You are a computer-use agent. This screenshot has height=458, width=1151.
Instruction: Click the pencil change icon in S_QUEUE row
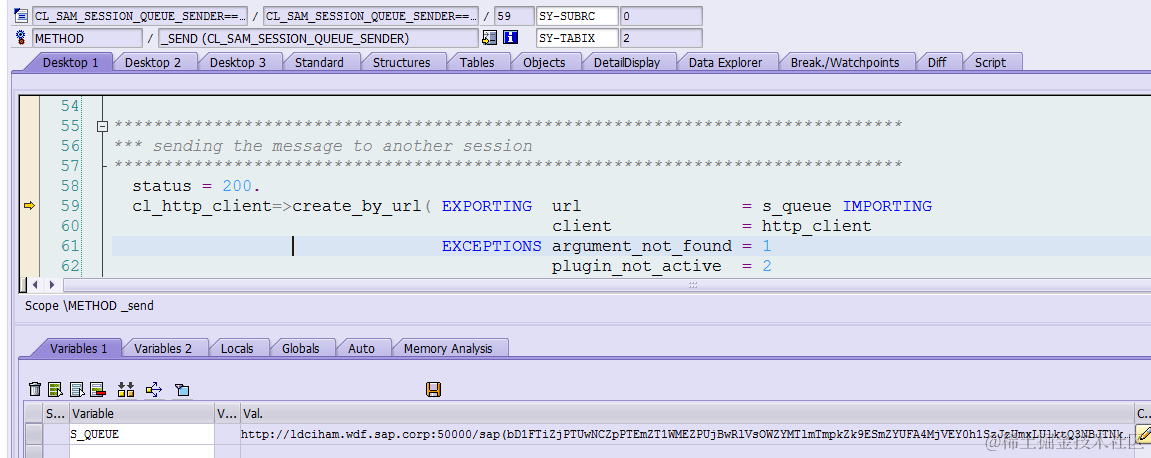pos(1142,434)
